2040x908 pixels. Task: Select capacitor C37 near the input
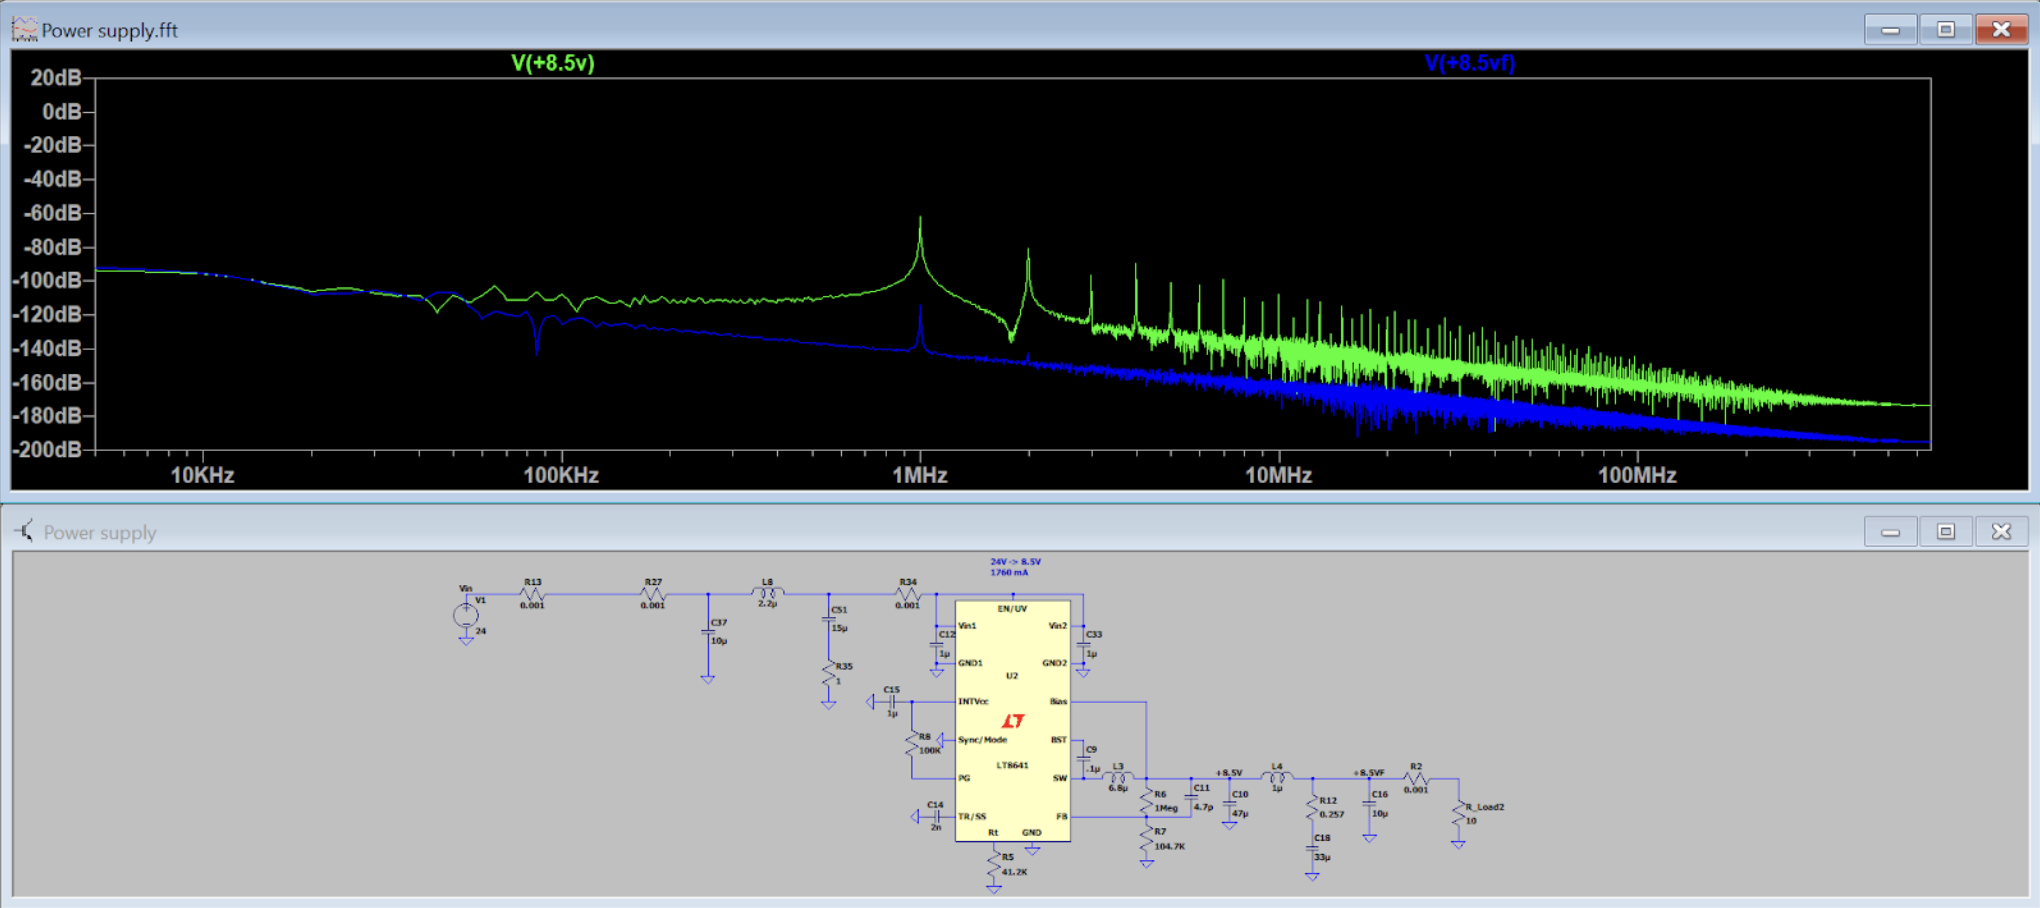708,634
